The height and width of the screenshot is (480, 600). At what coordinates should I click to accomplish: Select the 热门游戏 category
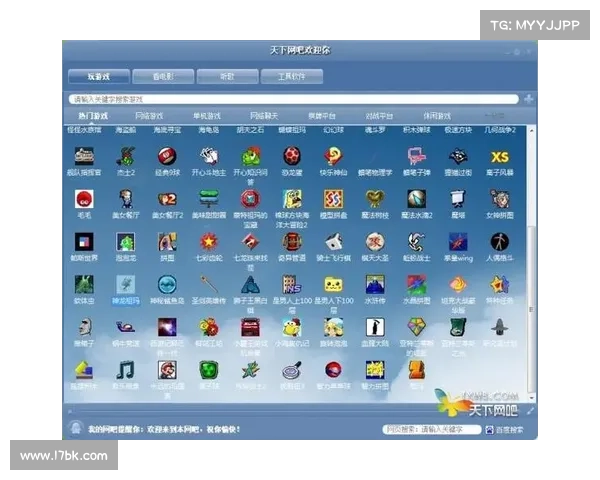[x=93, y=116]
